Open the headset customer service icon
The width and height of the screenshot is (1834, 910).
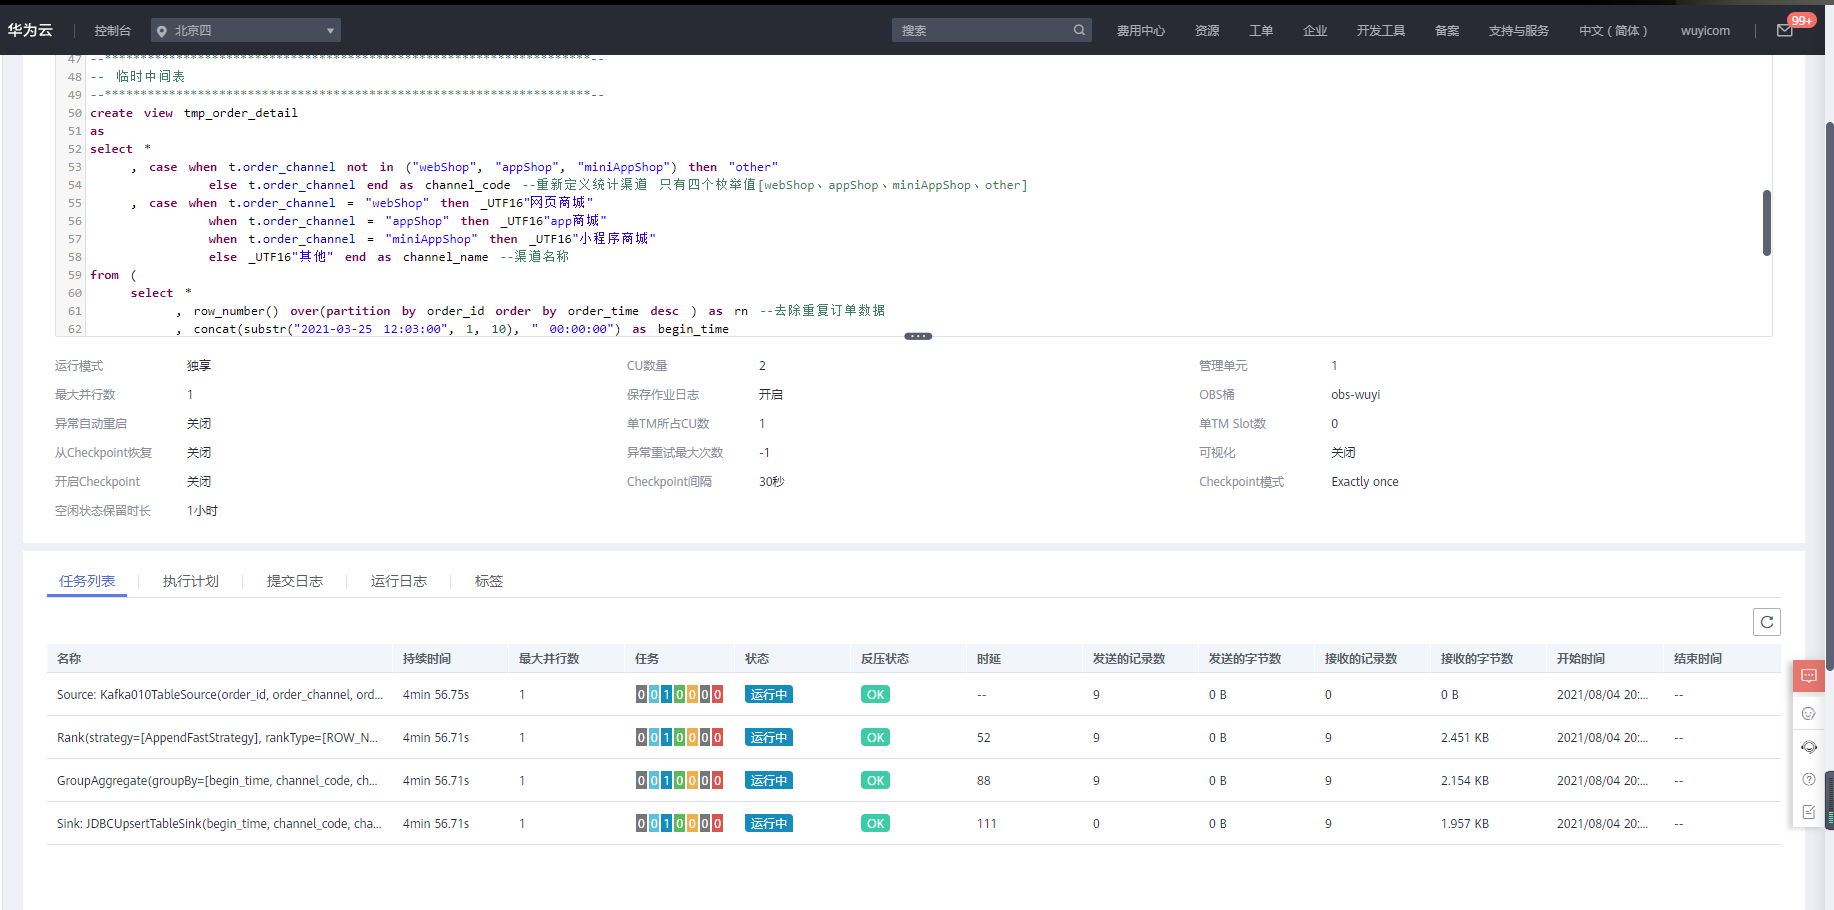point(1808,747)
